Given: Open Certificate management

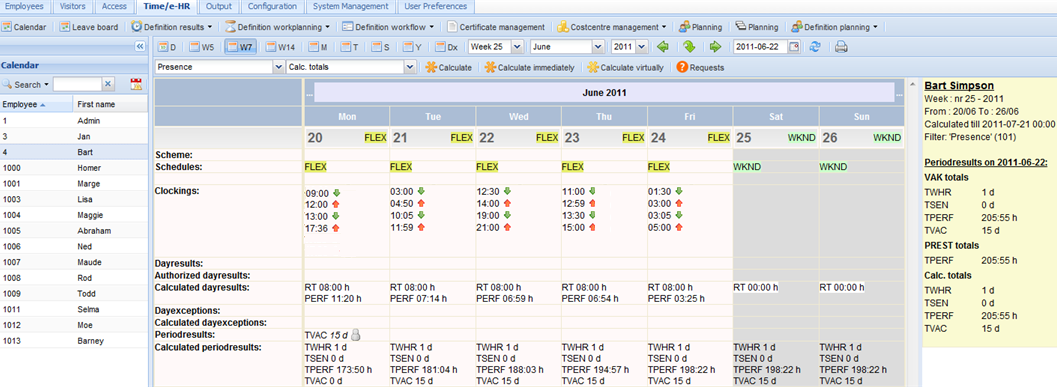Looking at the screenshot, I should point(496,27).
